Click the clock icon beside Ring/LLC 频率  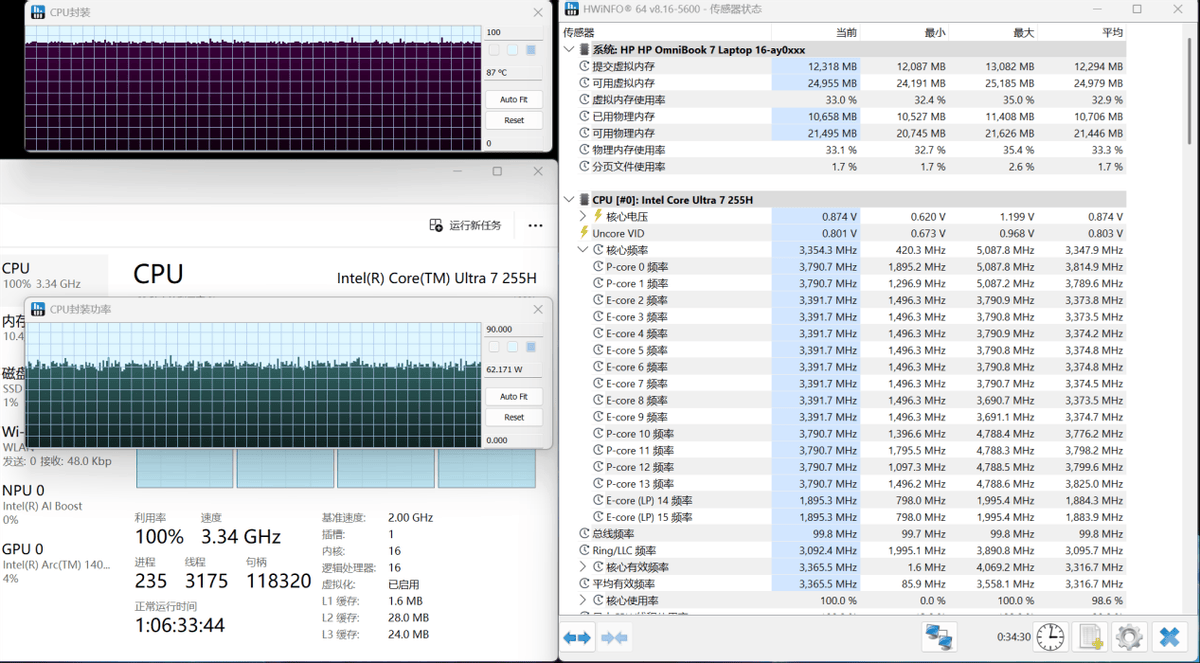pos(584,551)
